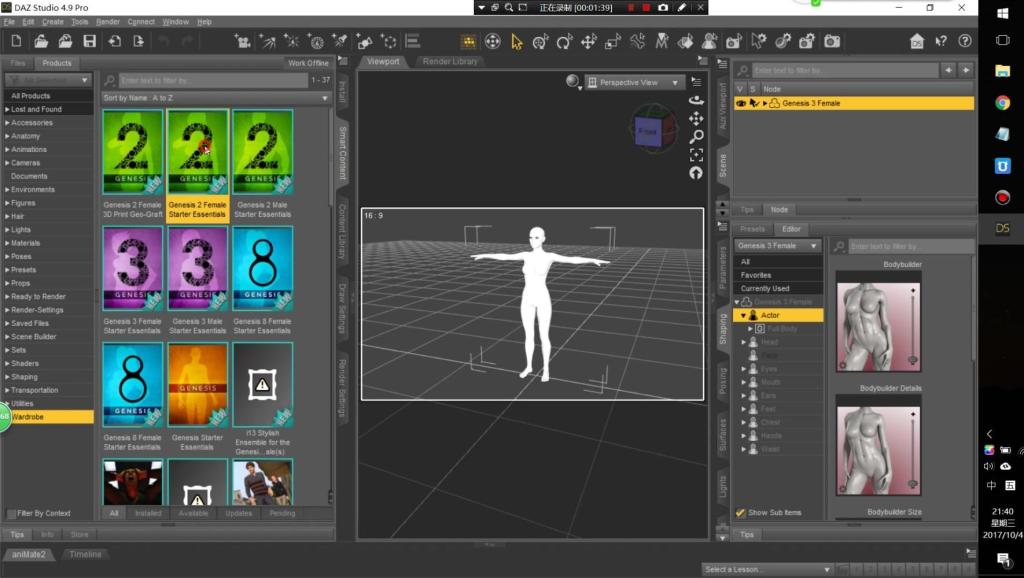
Task: Click the Open file folder icon
Action: click(x=40, y=41)
